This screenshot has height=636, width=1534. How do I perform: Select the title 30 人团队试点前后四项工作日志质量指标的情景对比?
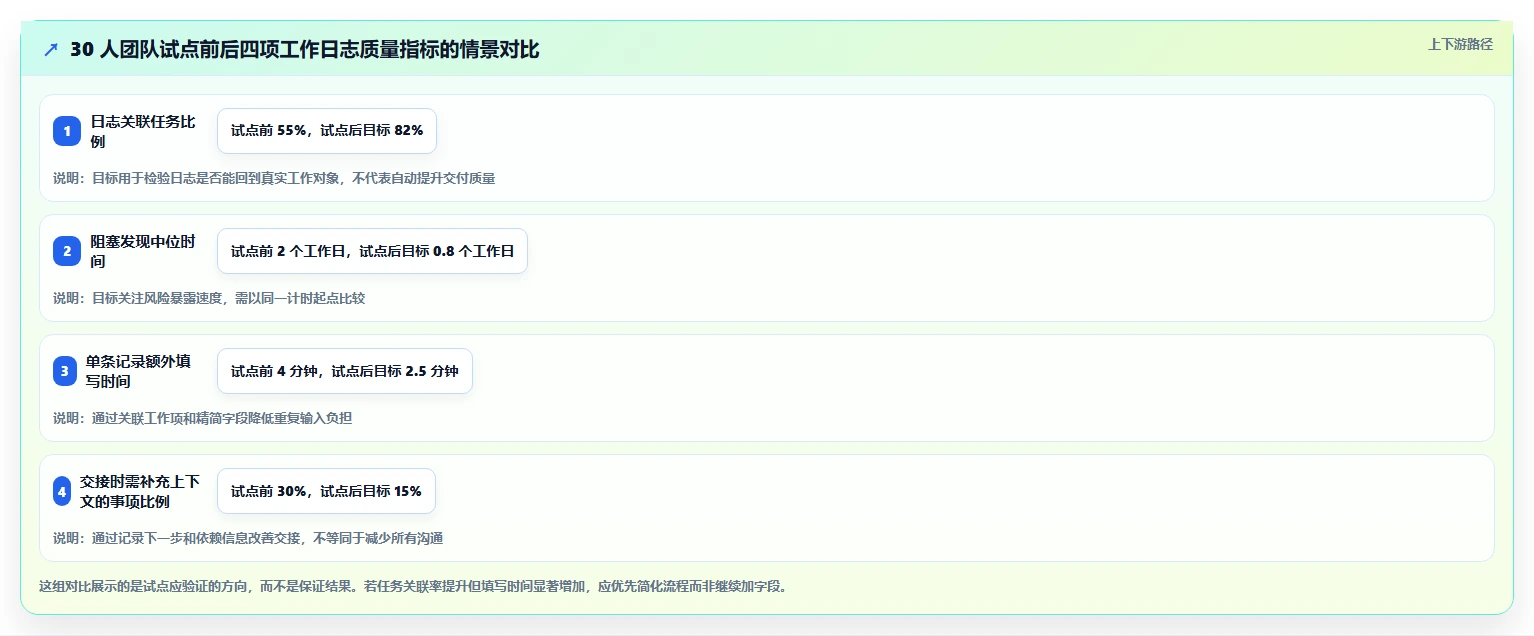[x=305, y=50]
